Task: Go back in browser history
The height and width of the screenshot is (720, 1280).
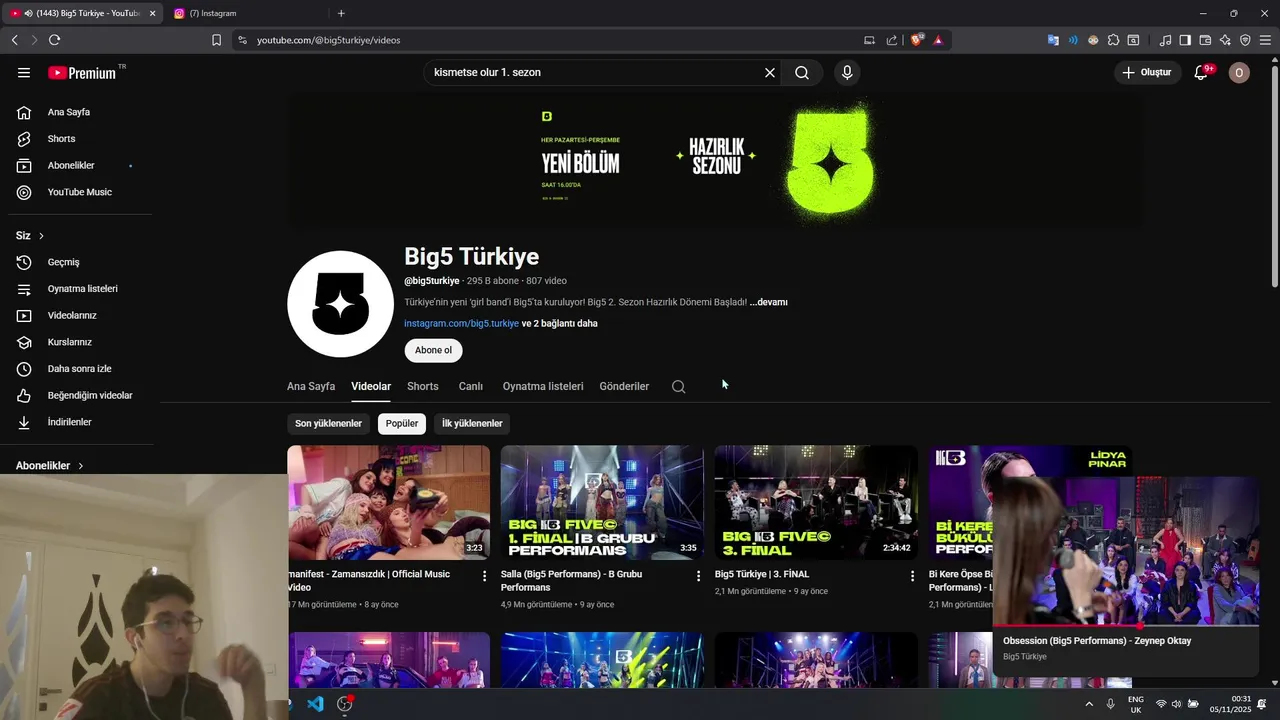Action: point(14,40)
